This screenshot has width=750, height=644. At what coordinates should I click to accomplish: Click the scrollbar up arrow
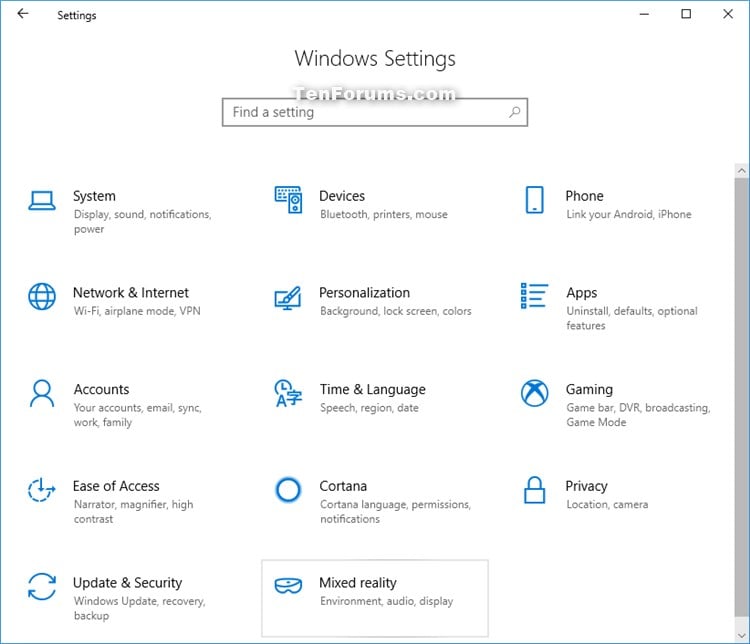[741, 170]
